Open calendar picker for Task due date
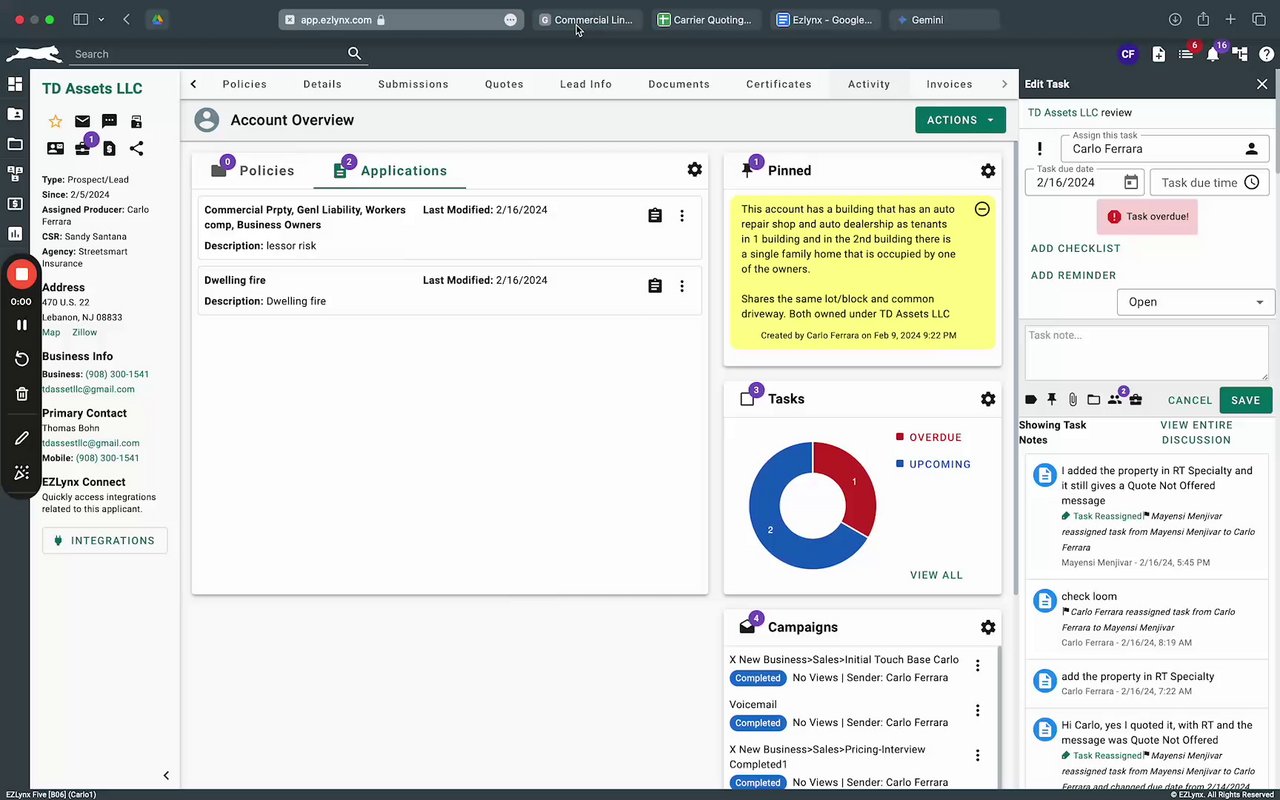 [1131, 182]
